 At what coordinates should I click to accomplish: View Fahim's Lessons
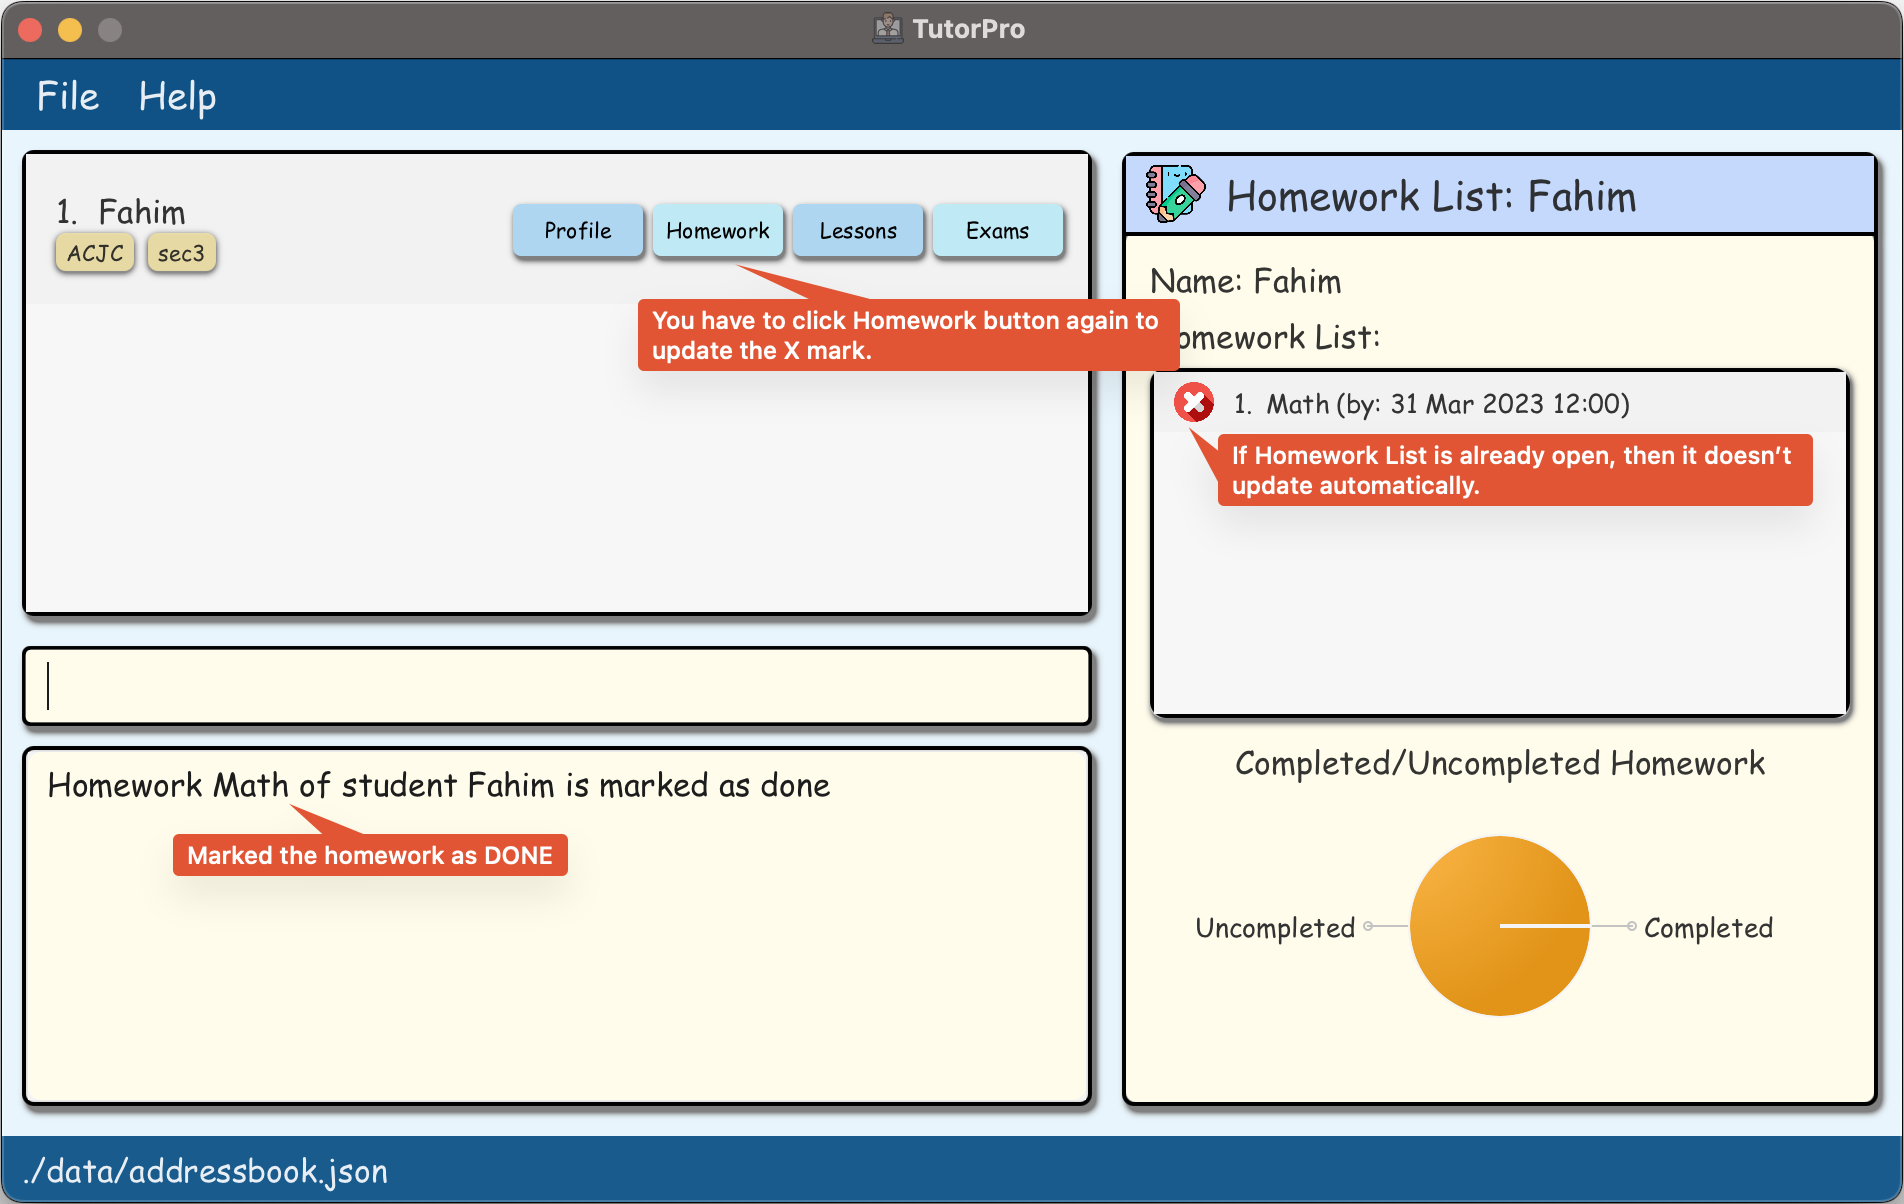tap(858, 231)
